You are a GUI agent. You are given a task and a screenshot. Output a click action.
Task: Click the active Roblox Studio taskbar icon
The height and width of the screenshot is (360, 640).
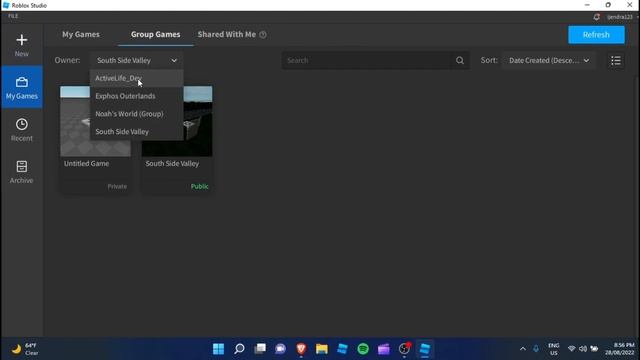coord(424,349)
